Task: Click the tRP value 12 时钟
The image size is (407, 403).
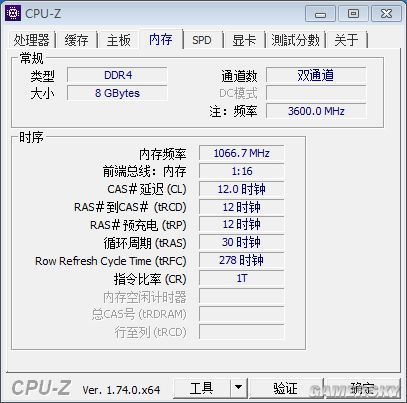Action: [242, 224]
